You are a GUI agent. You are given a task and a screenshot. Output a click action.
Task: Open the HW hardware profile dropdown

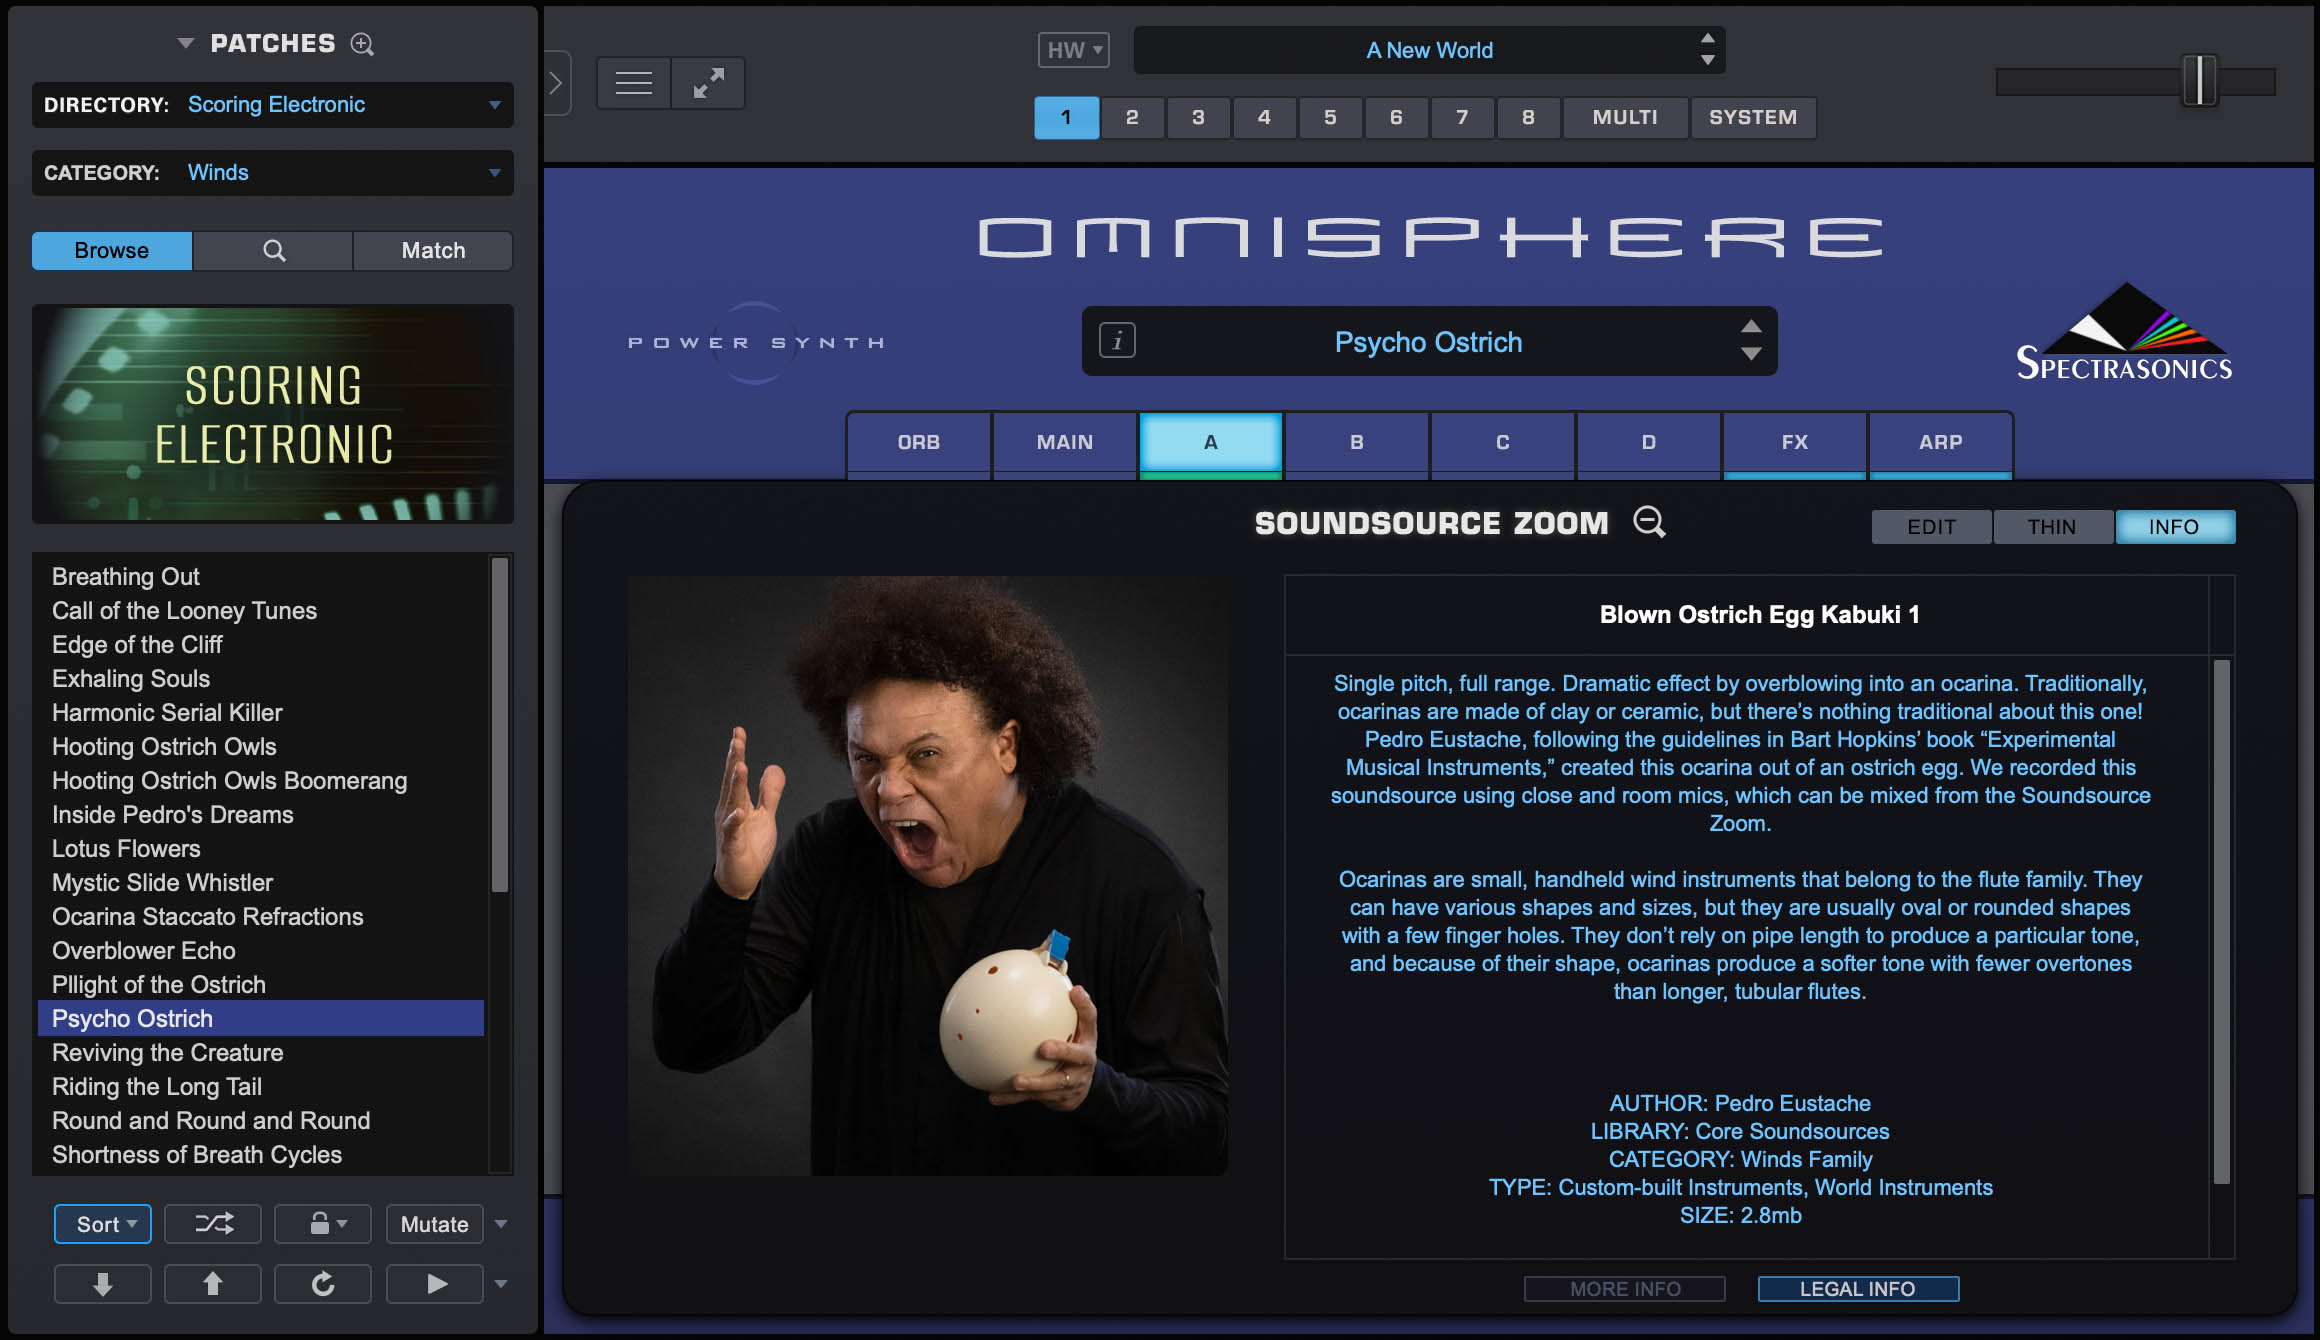1072,49
